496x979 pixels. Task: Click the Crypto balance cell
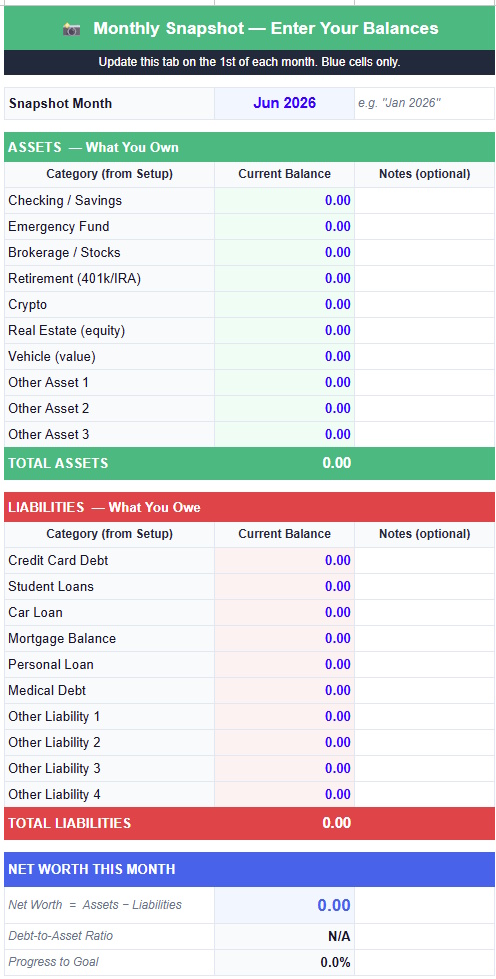coord(284,305)
